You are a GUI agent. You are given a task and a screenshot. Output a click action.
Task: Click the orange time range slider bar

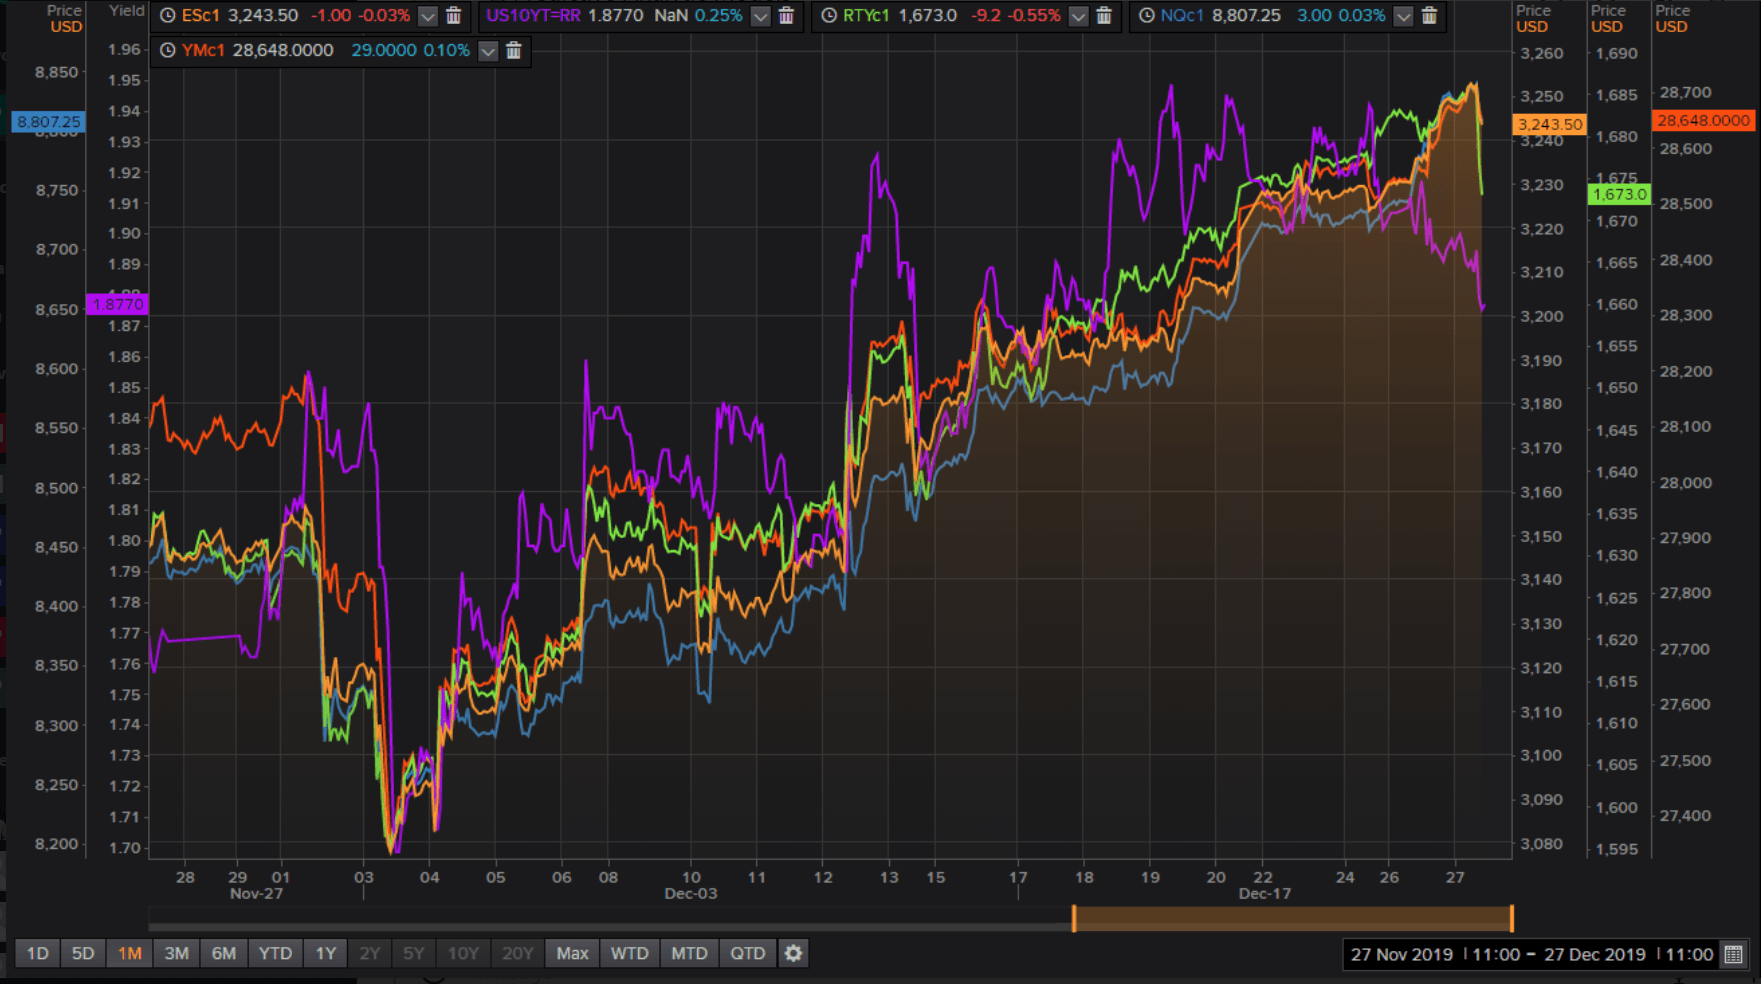[1292, 918]
